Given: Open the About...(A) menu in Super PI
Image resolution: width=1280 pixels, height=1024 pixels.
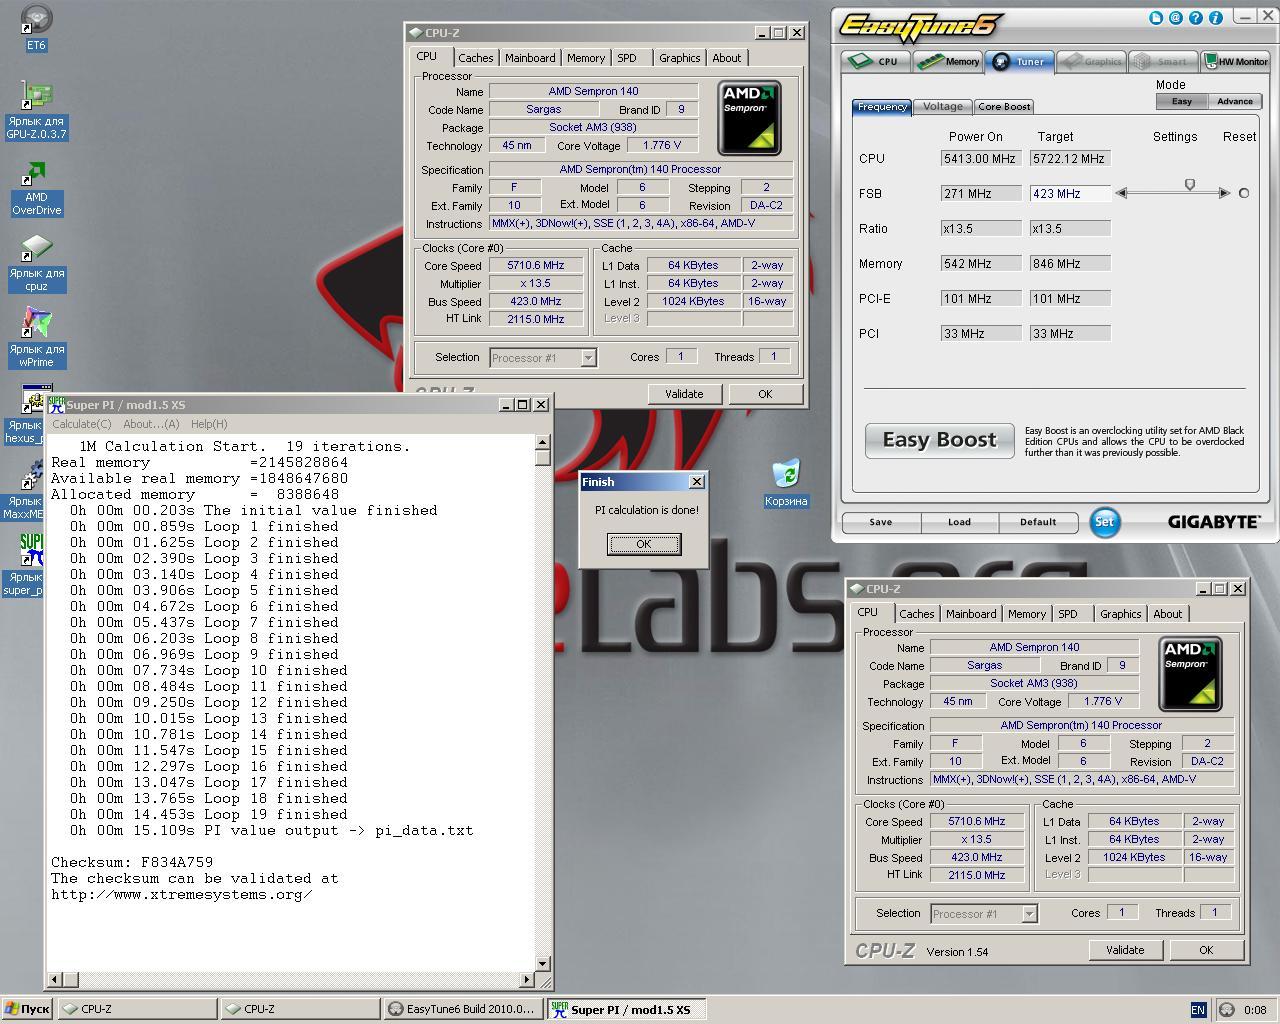Looking at the screenshot, I should [x=151, y=424].
